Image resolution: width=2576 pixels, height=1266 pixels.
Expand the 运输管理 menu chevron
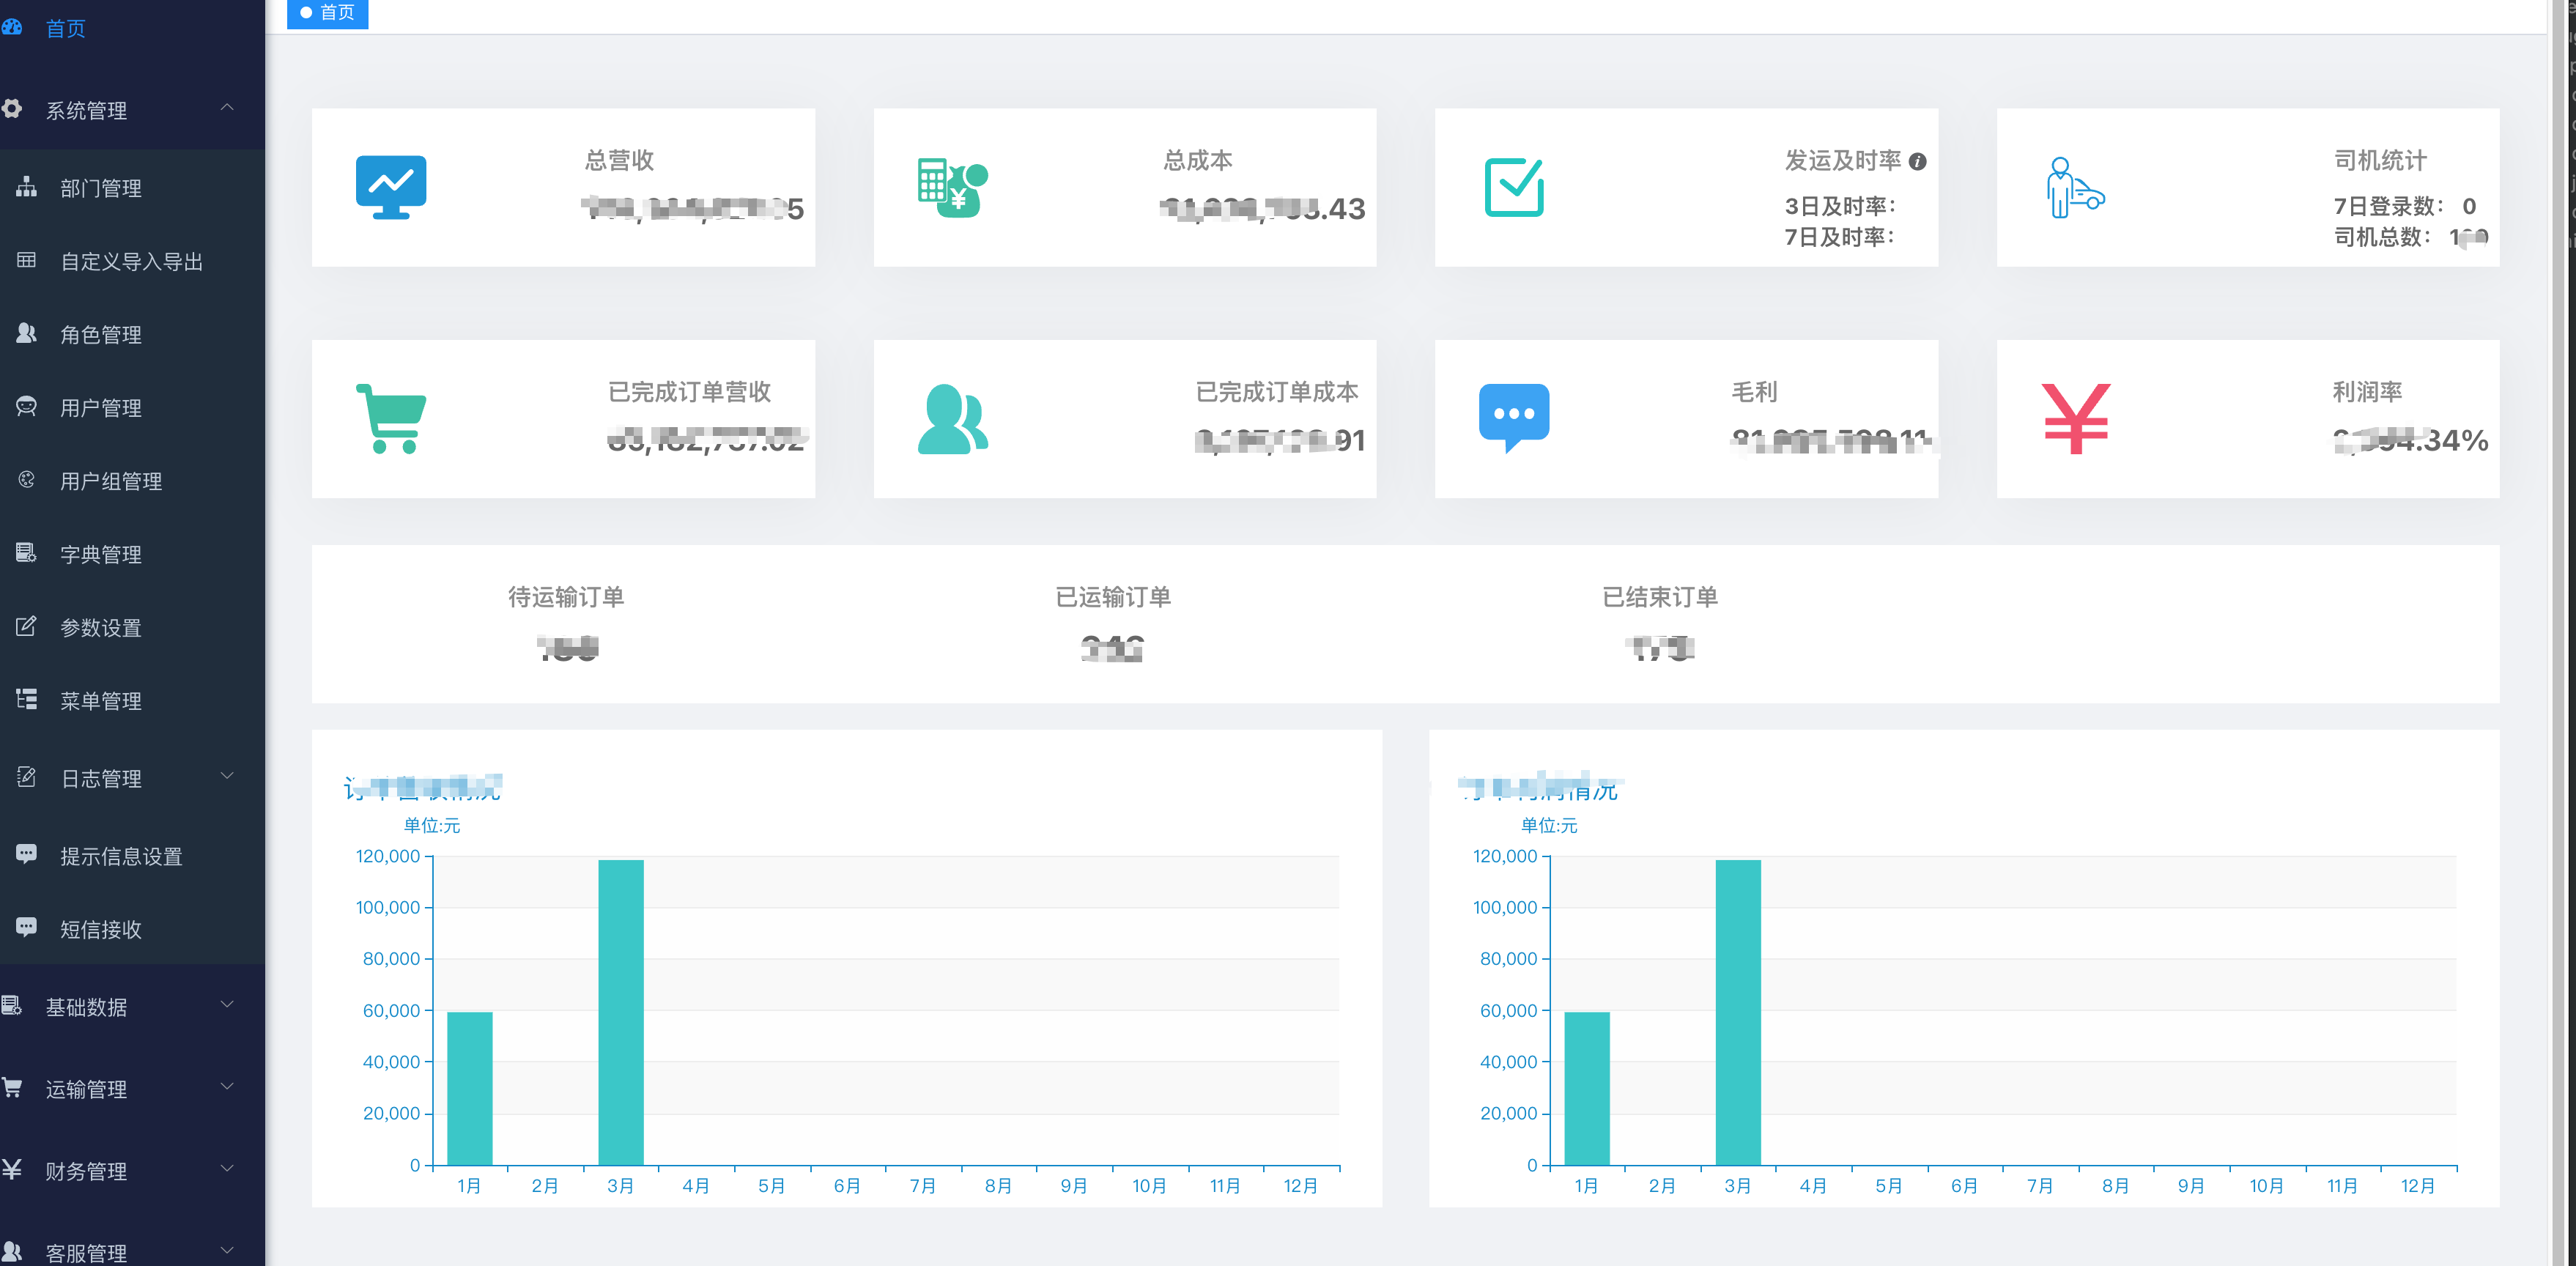click(x=227, y=1085)
